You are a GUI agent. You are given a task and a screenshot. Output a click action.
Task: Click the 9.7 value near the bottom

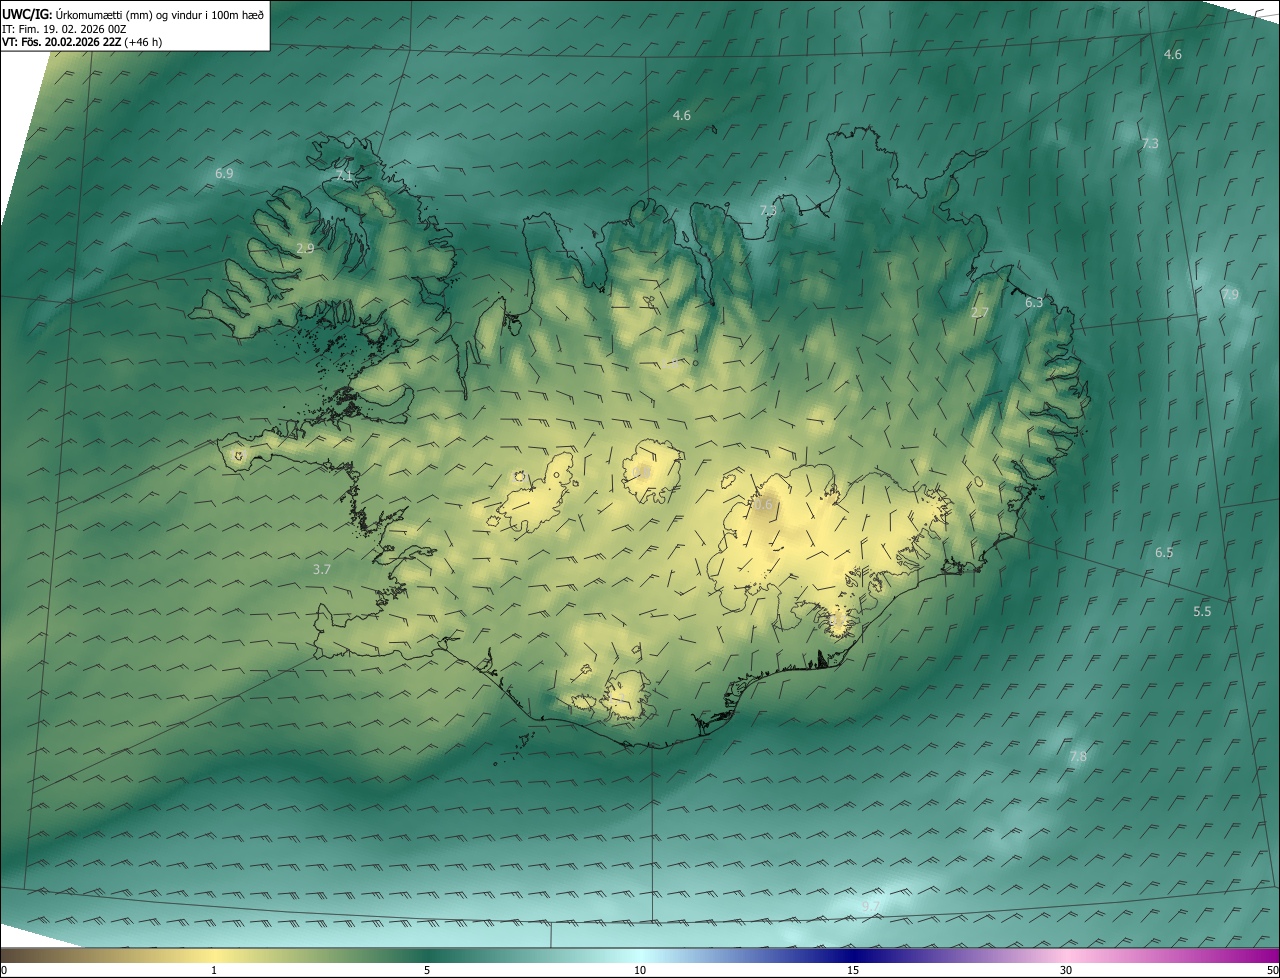871,906
